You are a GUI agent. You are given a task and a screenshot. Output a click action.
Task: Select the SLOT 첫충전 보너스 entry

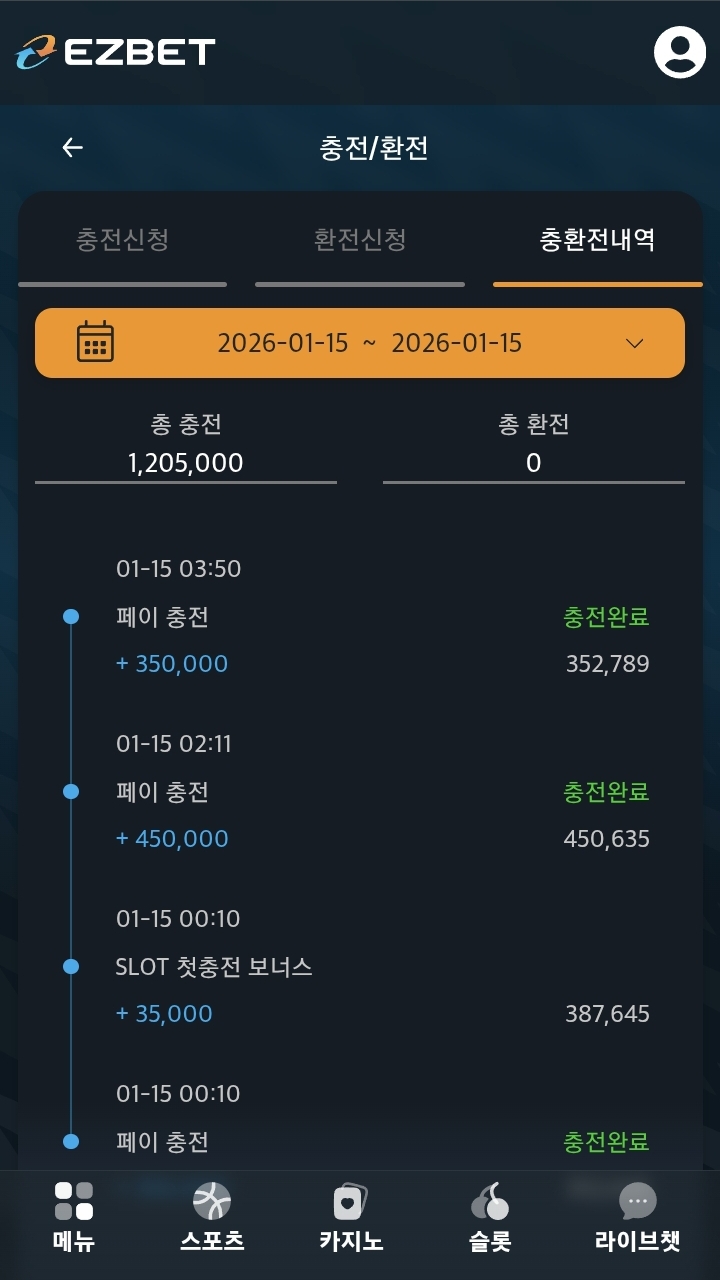[214, 967]
